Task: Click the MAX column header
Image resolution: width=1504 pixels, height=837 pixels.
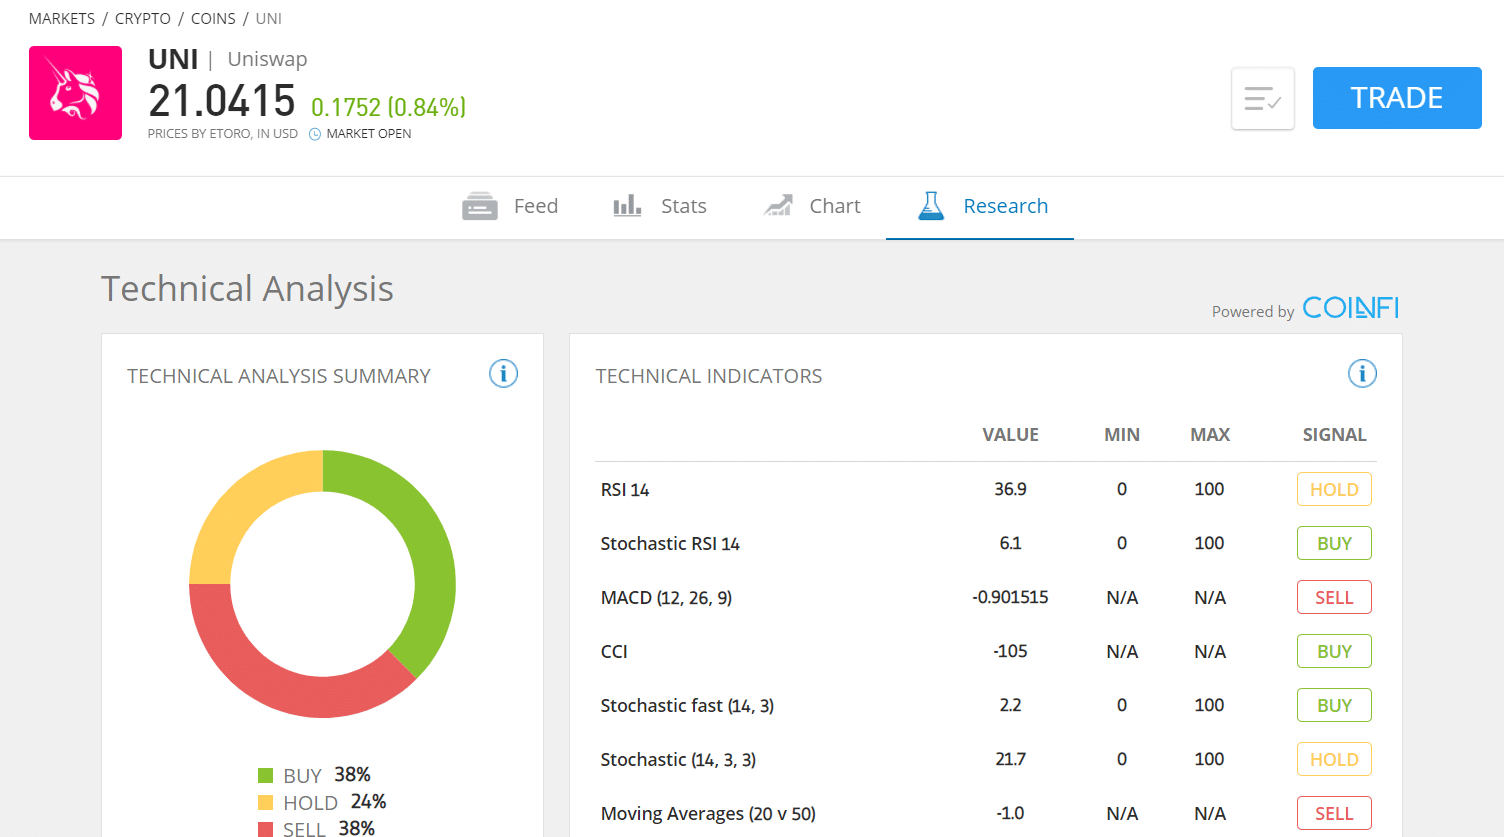Action: 1210,435
